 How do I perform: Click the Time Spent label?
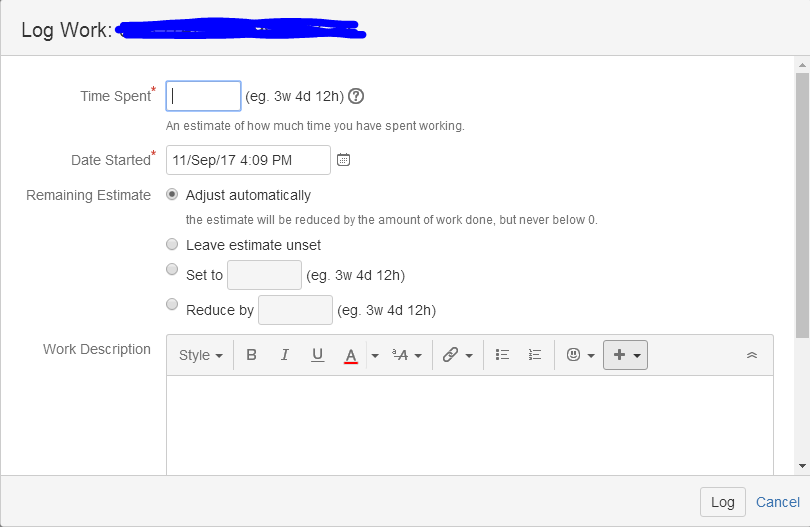[x=115, y=96]
